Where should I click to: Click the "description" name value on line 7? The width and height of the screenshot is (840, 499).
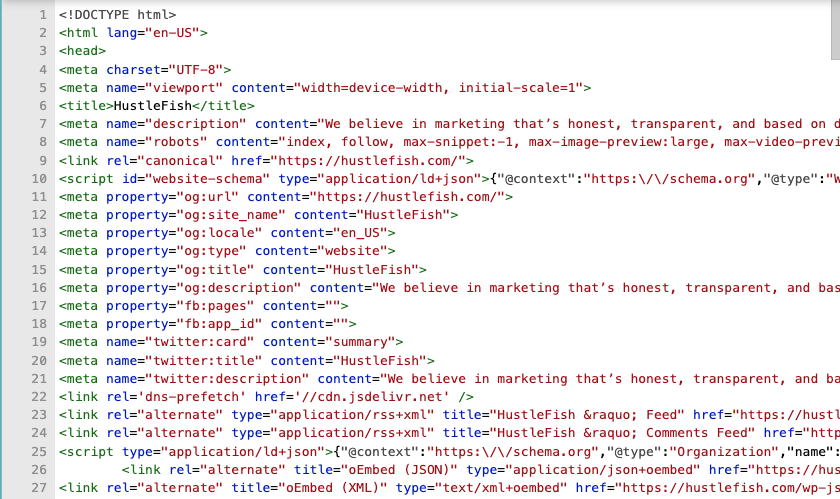pos(196,124)
